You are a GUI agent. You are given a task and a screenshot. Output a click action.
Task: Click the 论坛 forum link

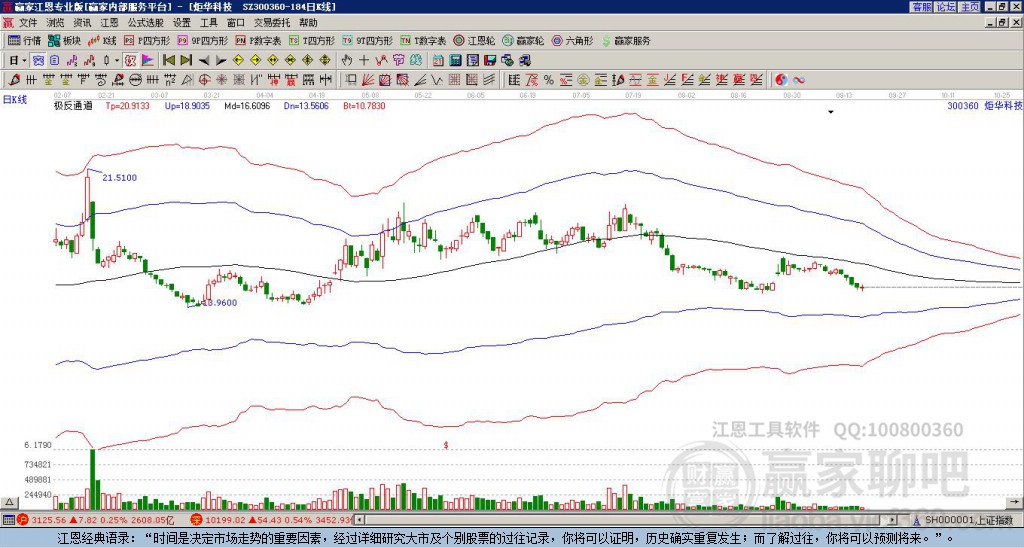click(x=945, y=7)
